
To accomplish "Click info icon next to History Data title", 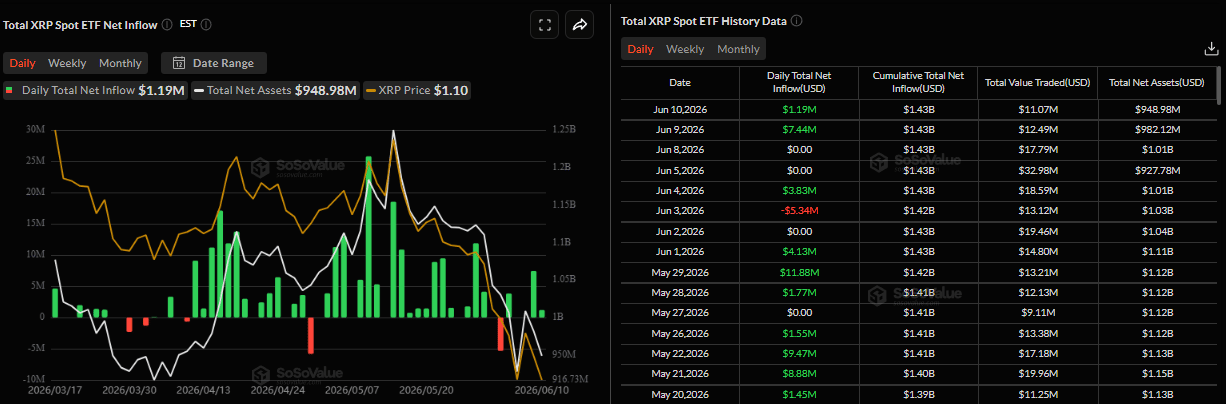I will (x=797, y=21).
